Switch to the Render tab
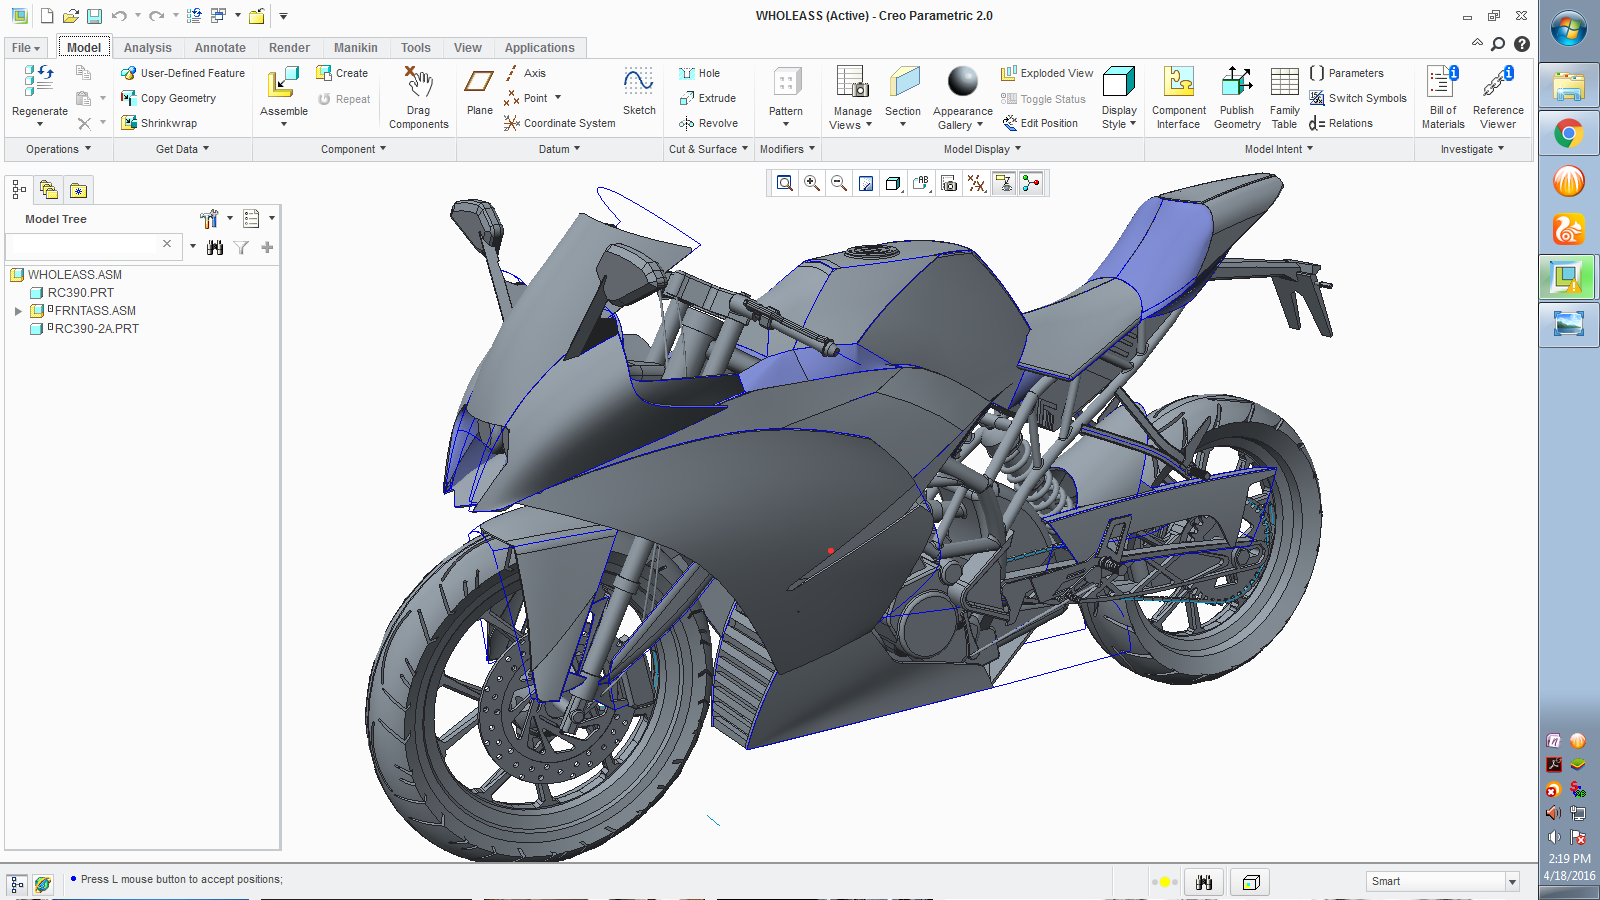 (x=289, y=48)
